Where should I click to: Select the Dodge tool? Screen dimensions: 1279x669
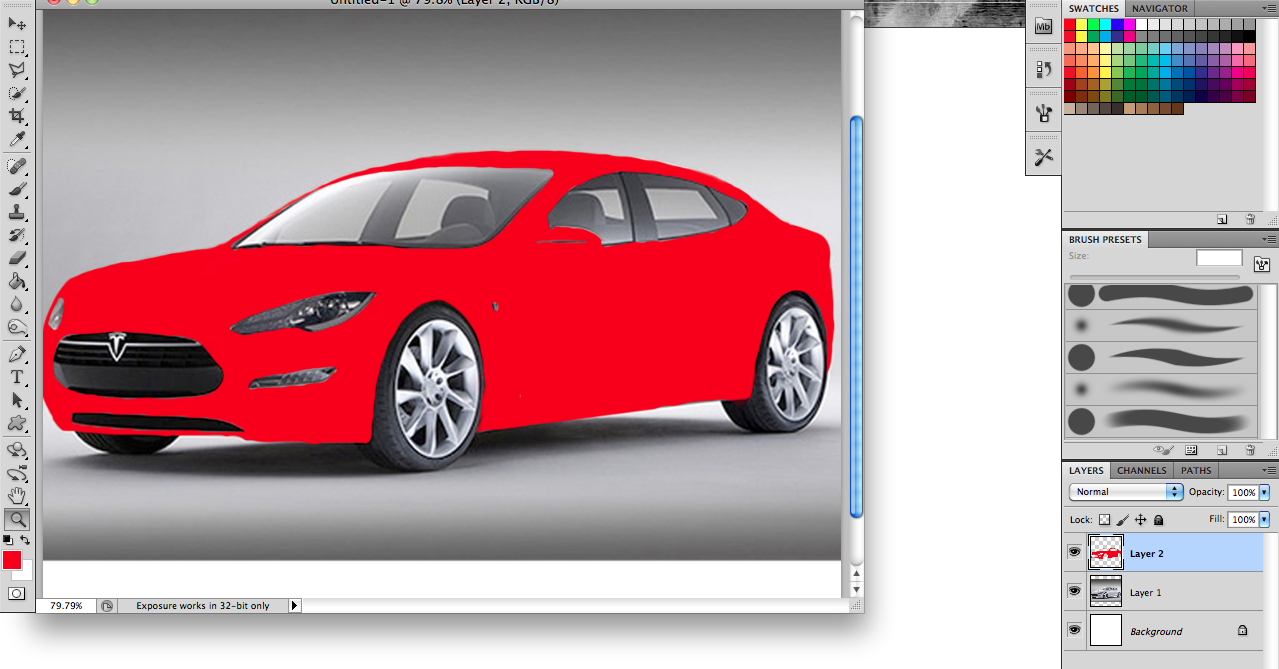(x=17, y=327)
